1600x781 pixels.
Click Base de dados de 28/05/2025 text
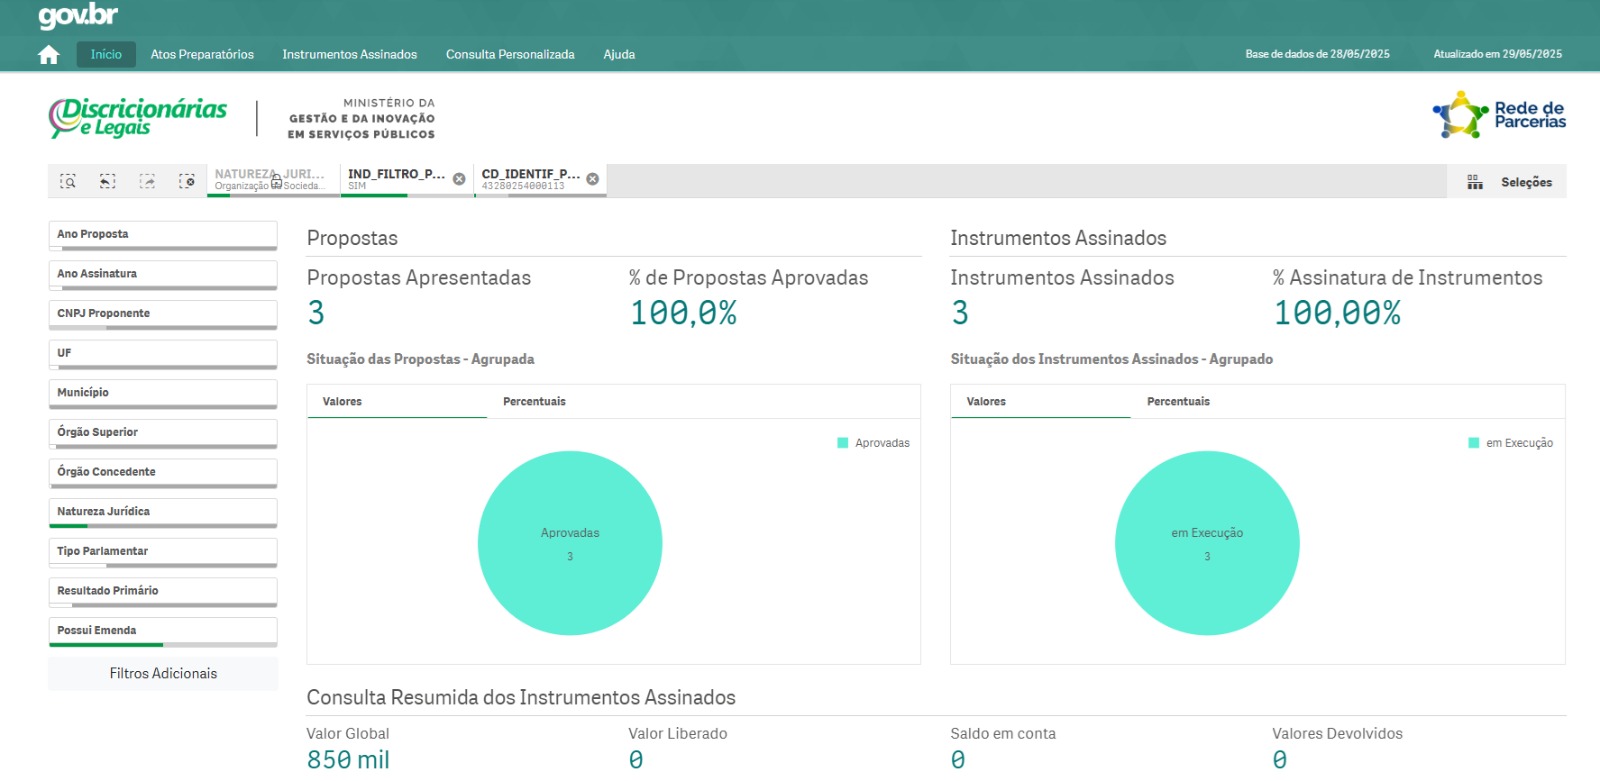point(1317,54)
